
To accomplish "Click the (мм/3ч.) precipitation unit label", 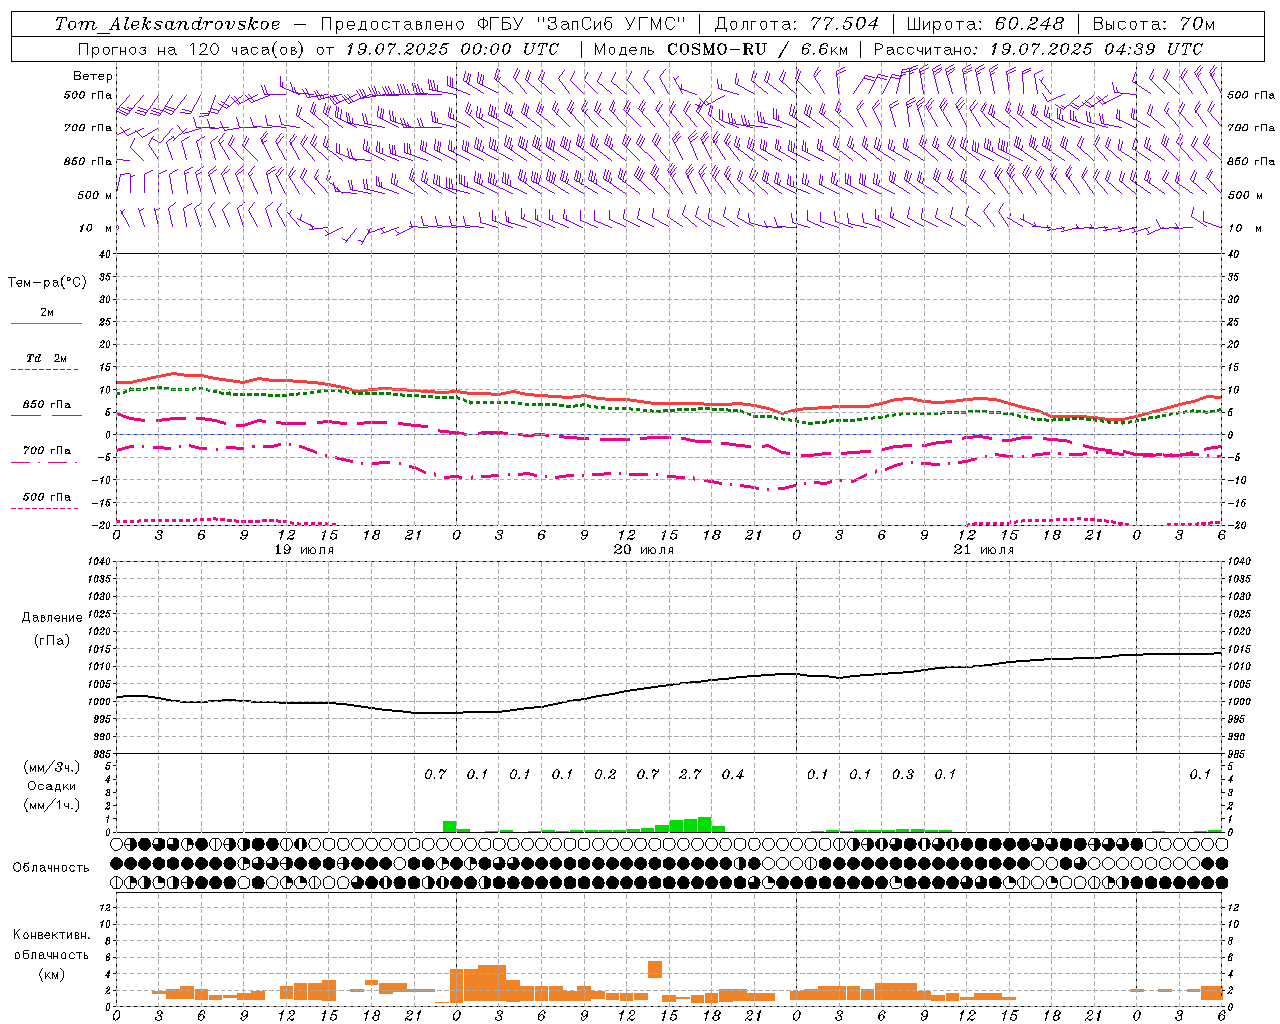I will [x=52, y=767].
